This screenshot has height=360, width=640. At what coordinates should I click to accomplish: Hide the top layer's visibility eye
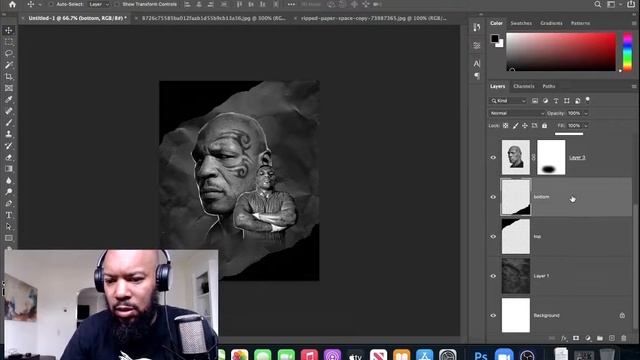(493, 237)
